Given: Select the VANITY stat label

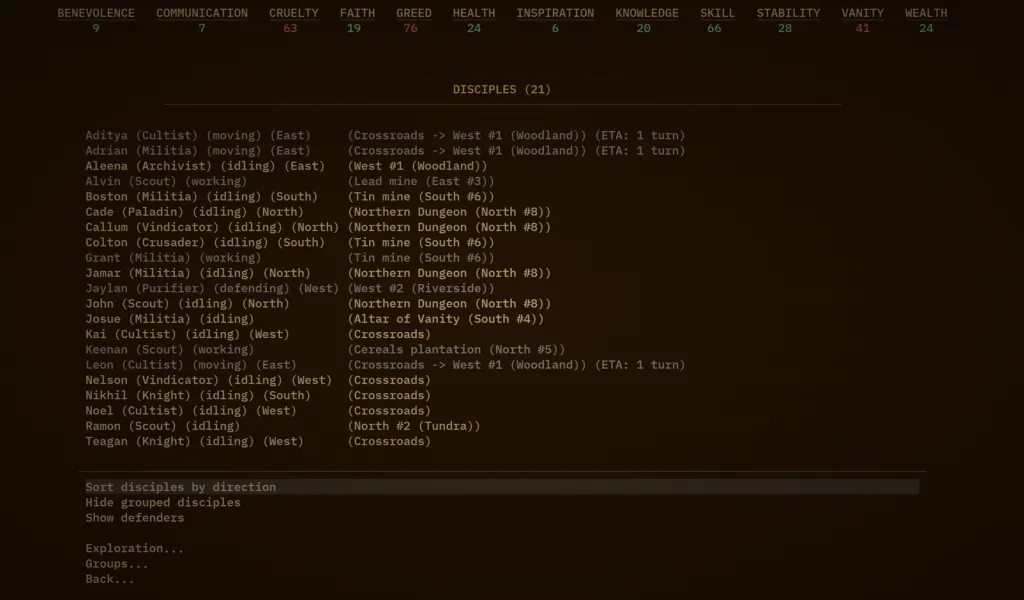Looking at the screenshot, I should tap(863, 13).
